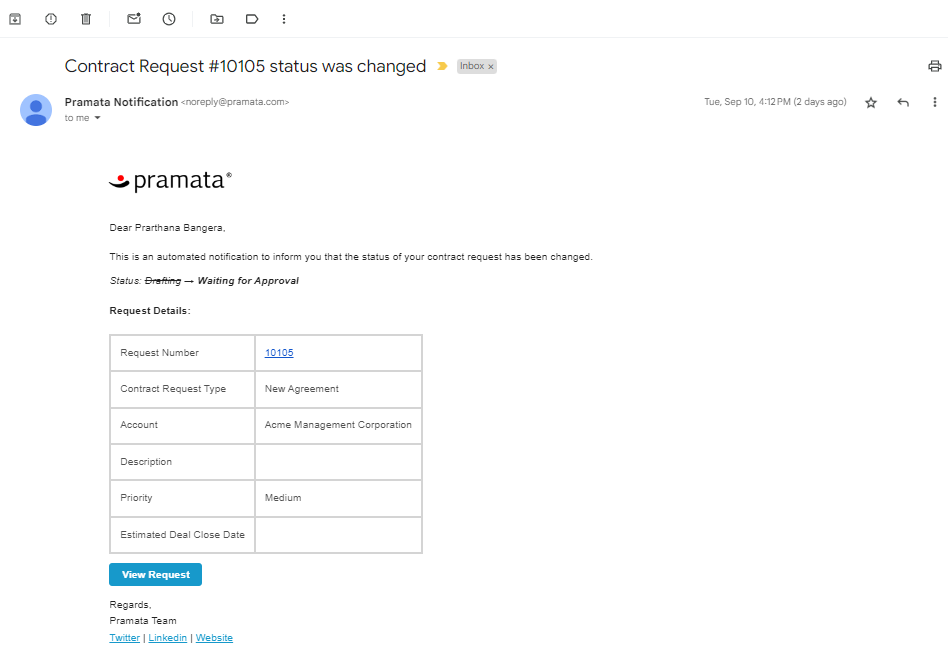Star this Pramata email
Viewport: 948px width, 660px height.
coord(871,103)
